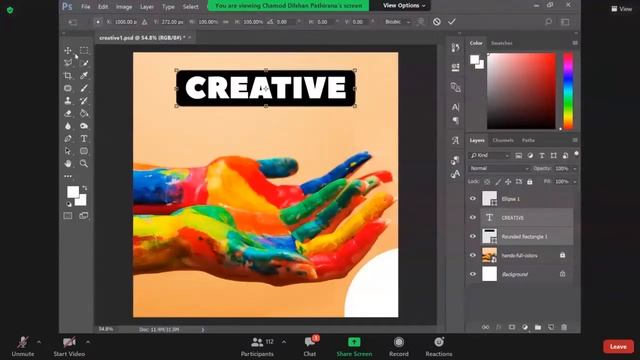Viewport: 640px width, 360px height.
Task: Select the Pen tool
Action: point(68,139)
